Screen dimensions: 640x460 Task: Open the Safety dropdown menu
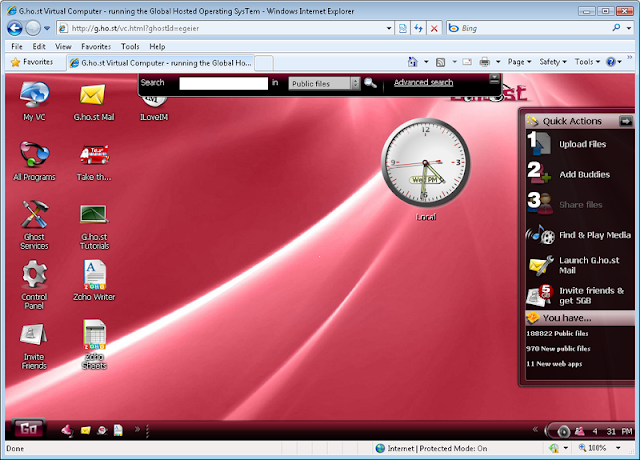tap(553, 62)
